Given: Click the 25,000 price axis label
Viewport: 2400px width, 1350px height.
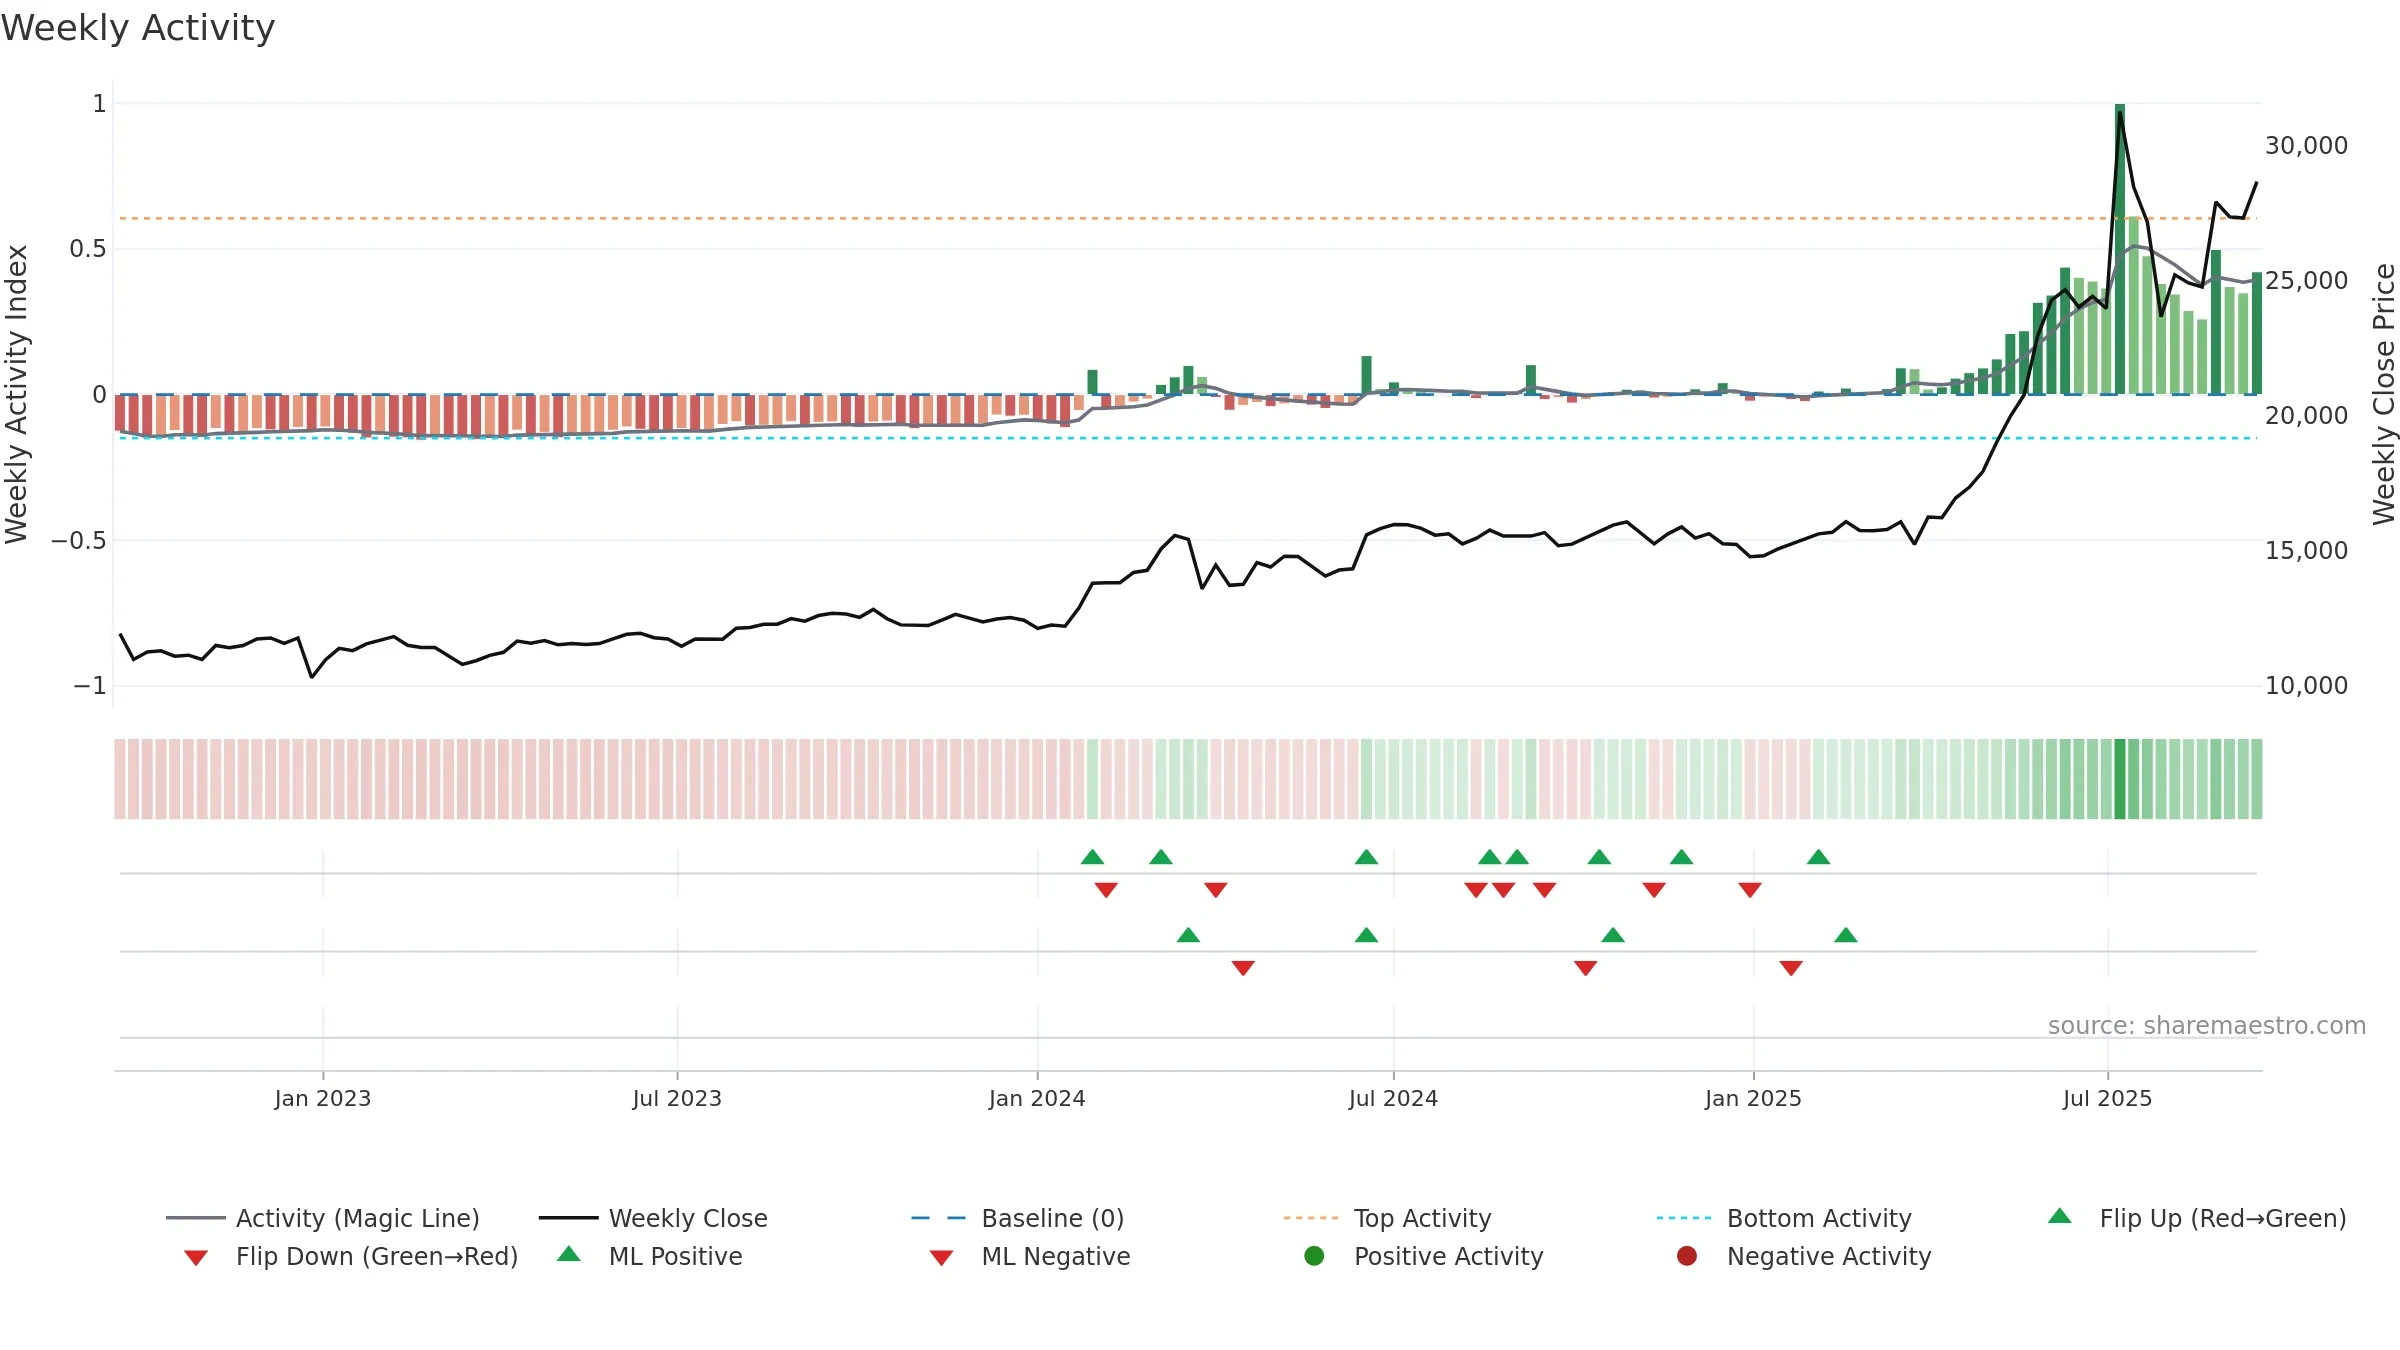Looking at the screenshot, I should click(x=2306, y=281).
